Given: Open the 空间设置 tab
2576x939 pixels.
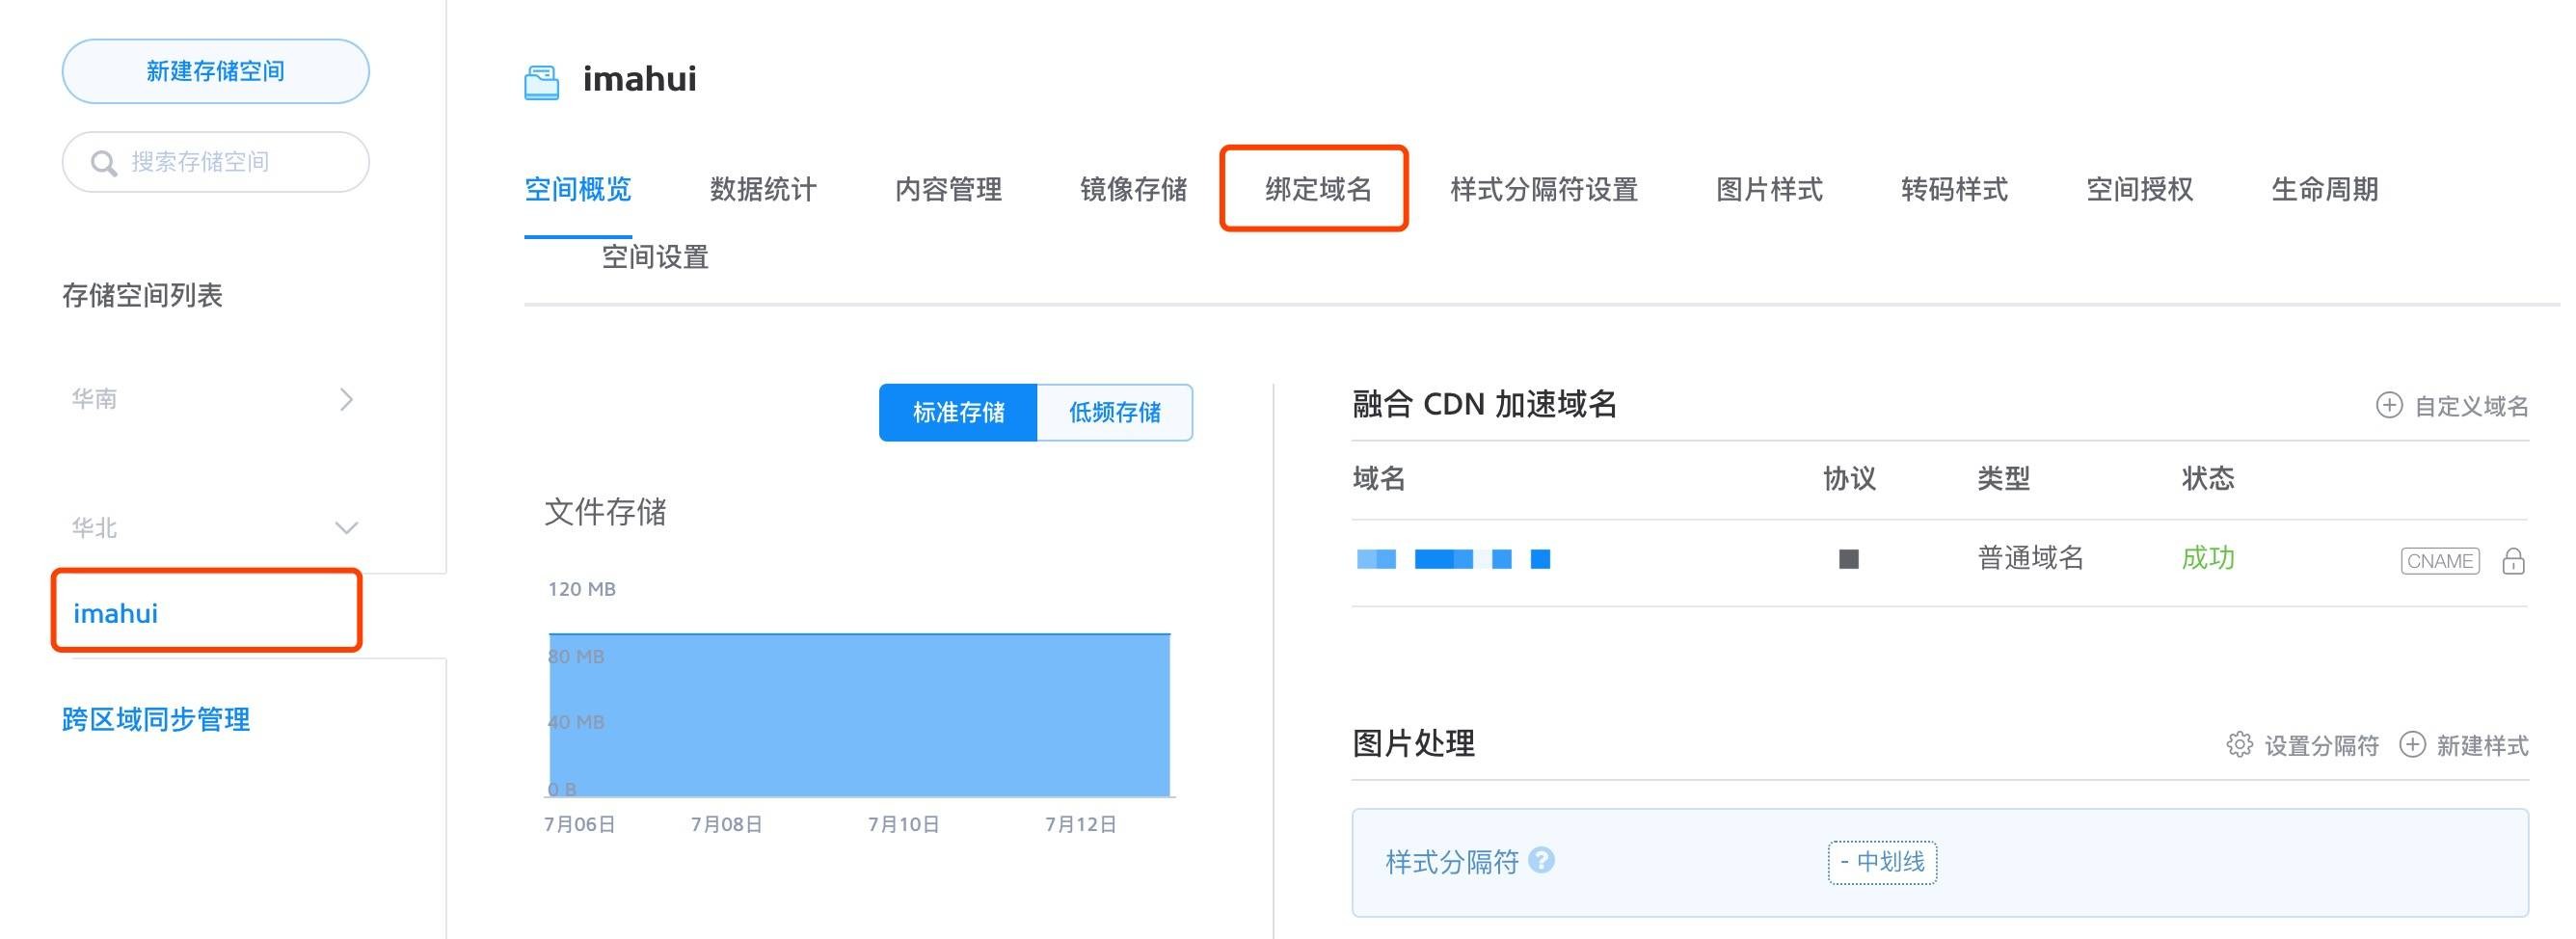Looking at the screenshot, I should coord(655,257).
